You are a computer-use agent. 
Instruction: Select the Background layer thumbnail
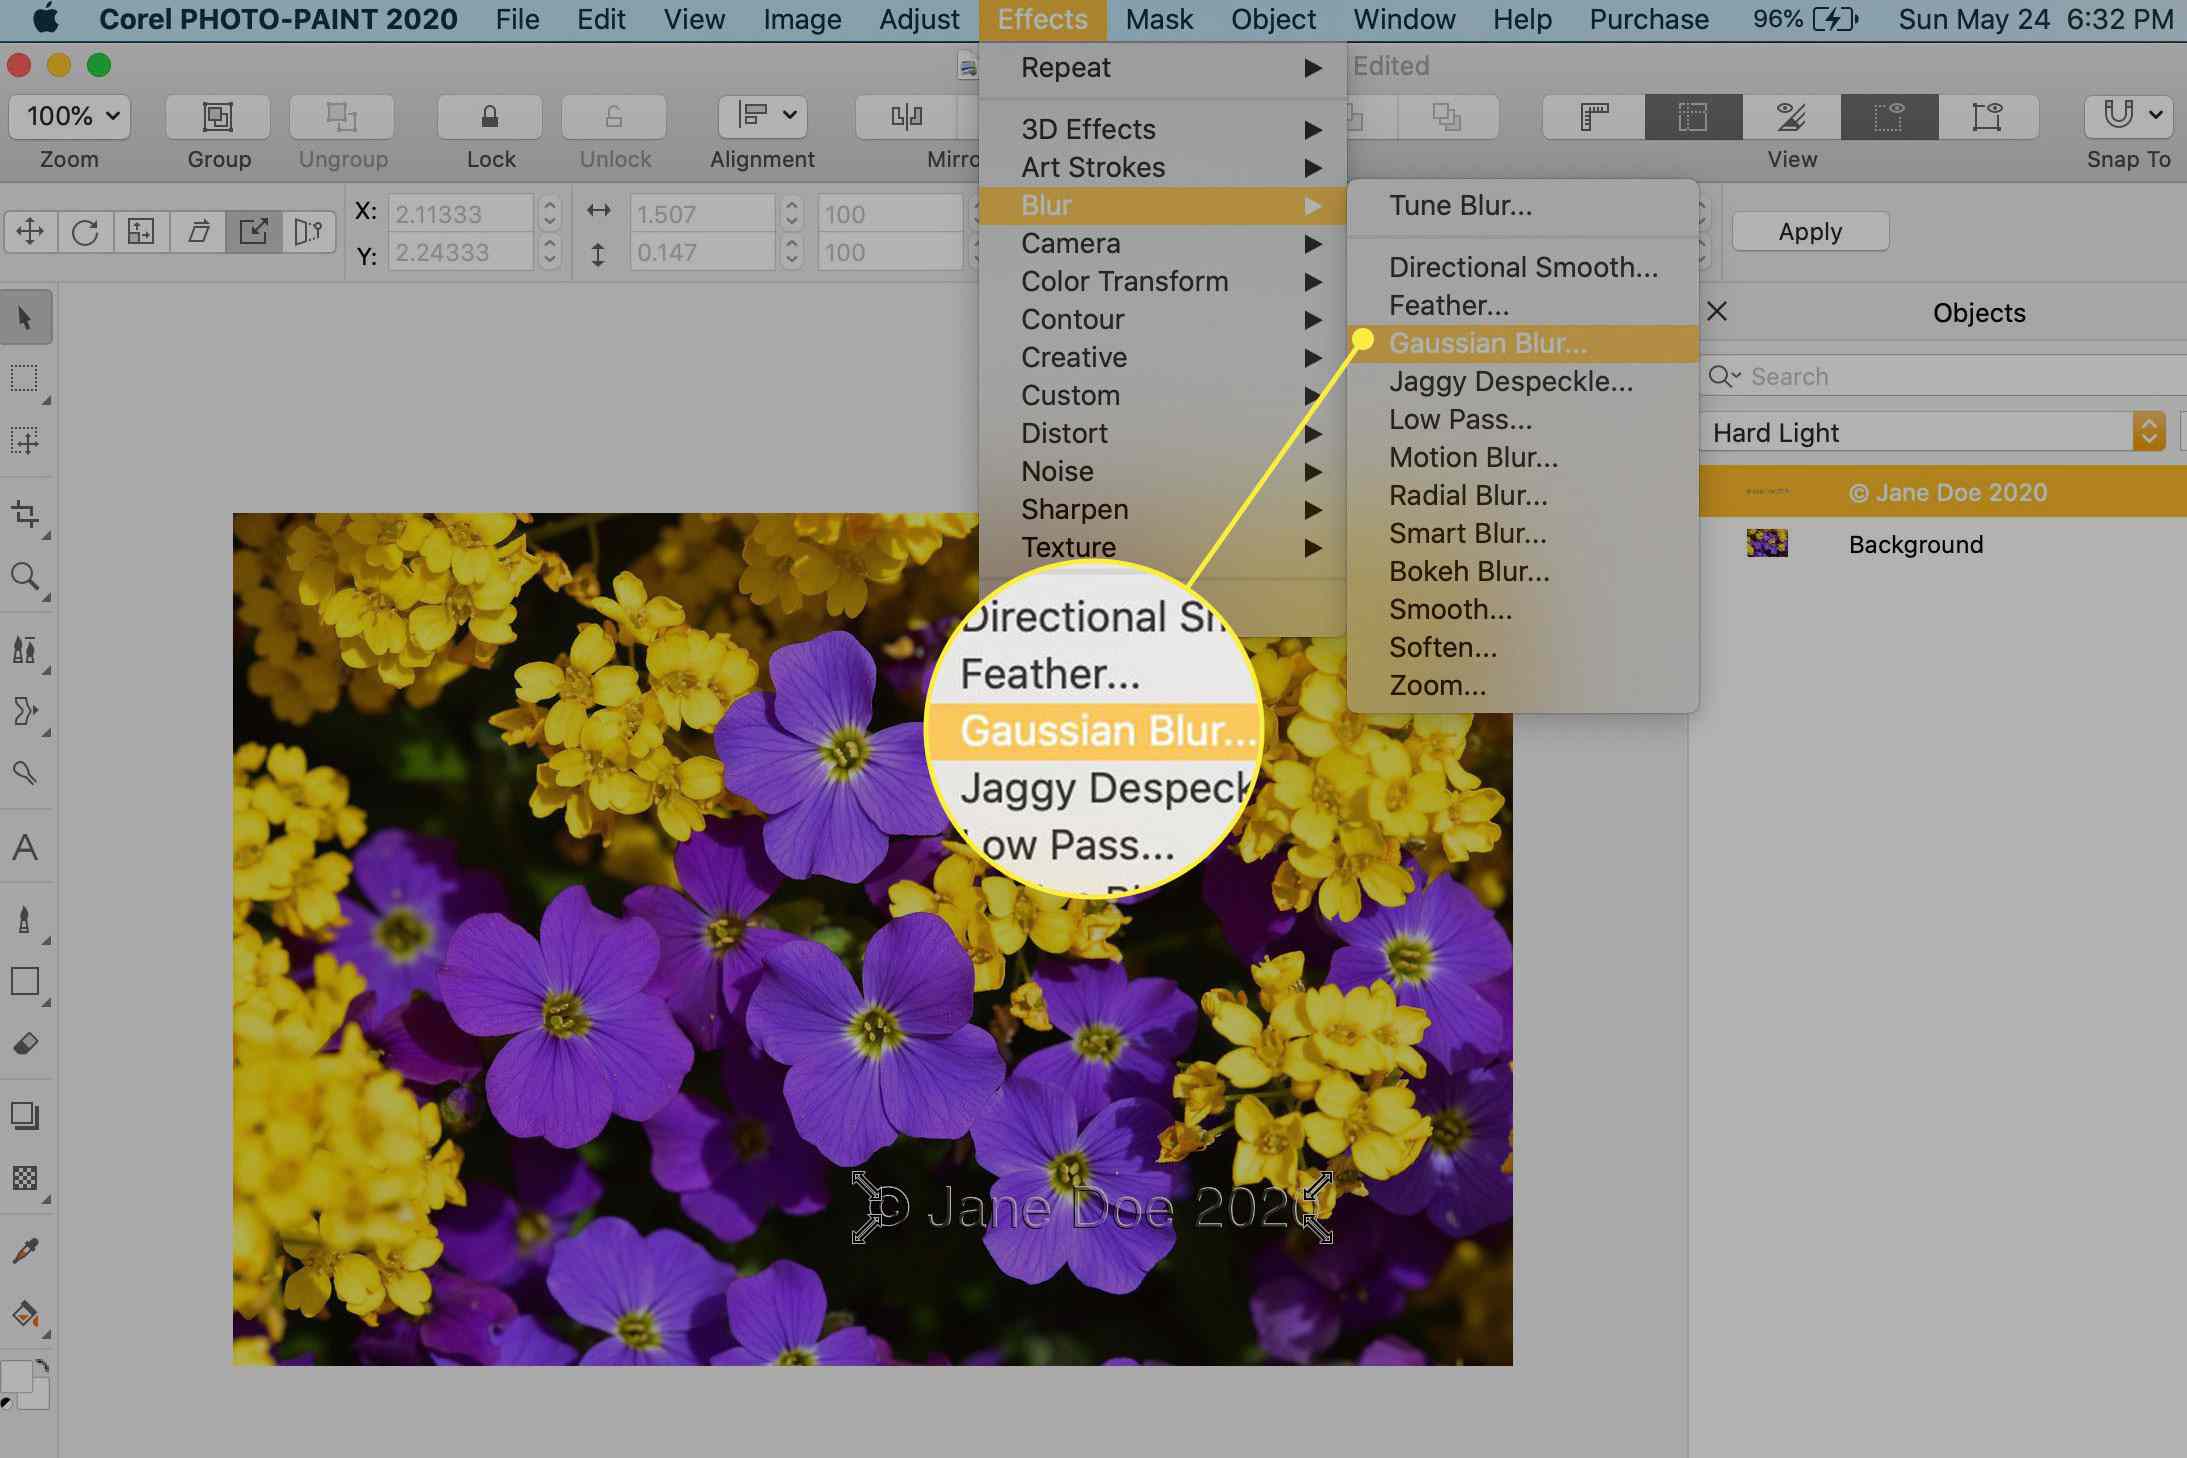click(1767, 543)
